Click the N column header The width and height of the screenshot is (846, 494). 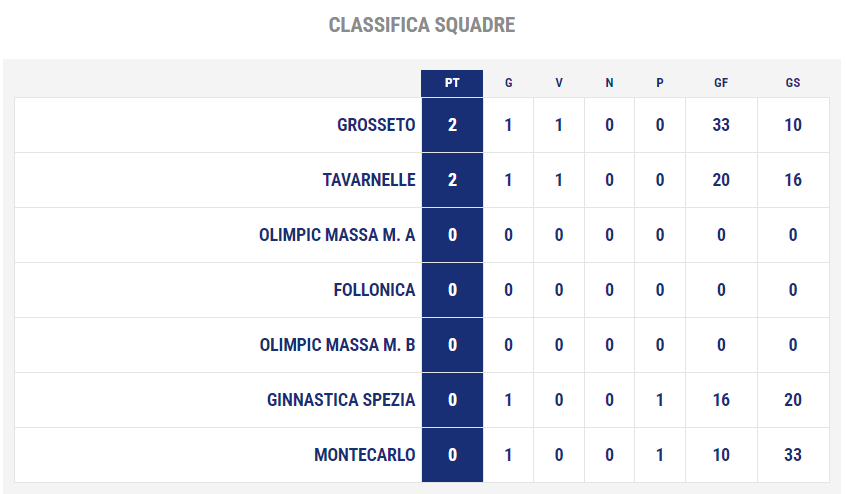click(x=609, y=83)
